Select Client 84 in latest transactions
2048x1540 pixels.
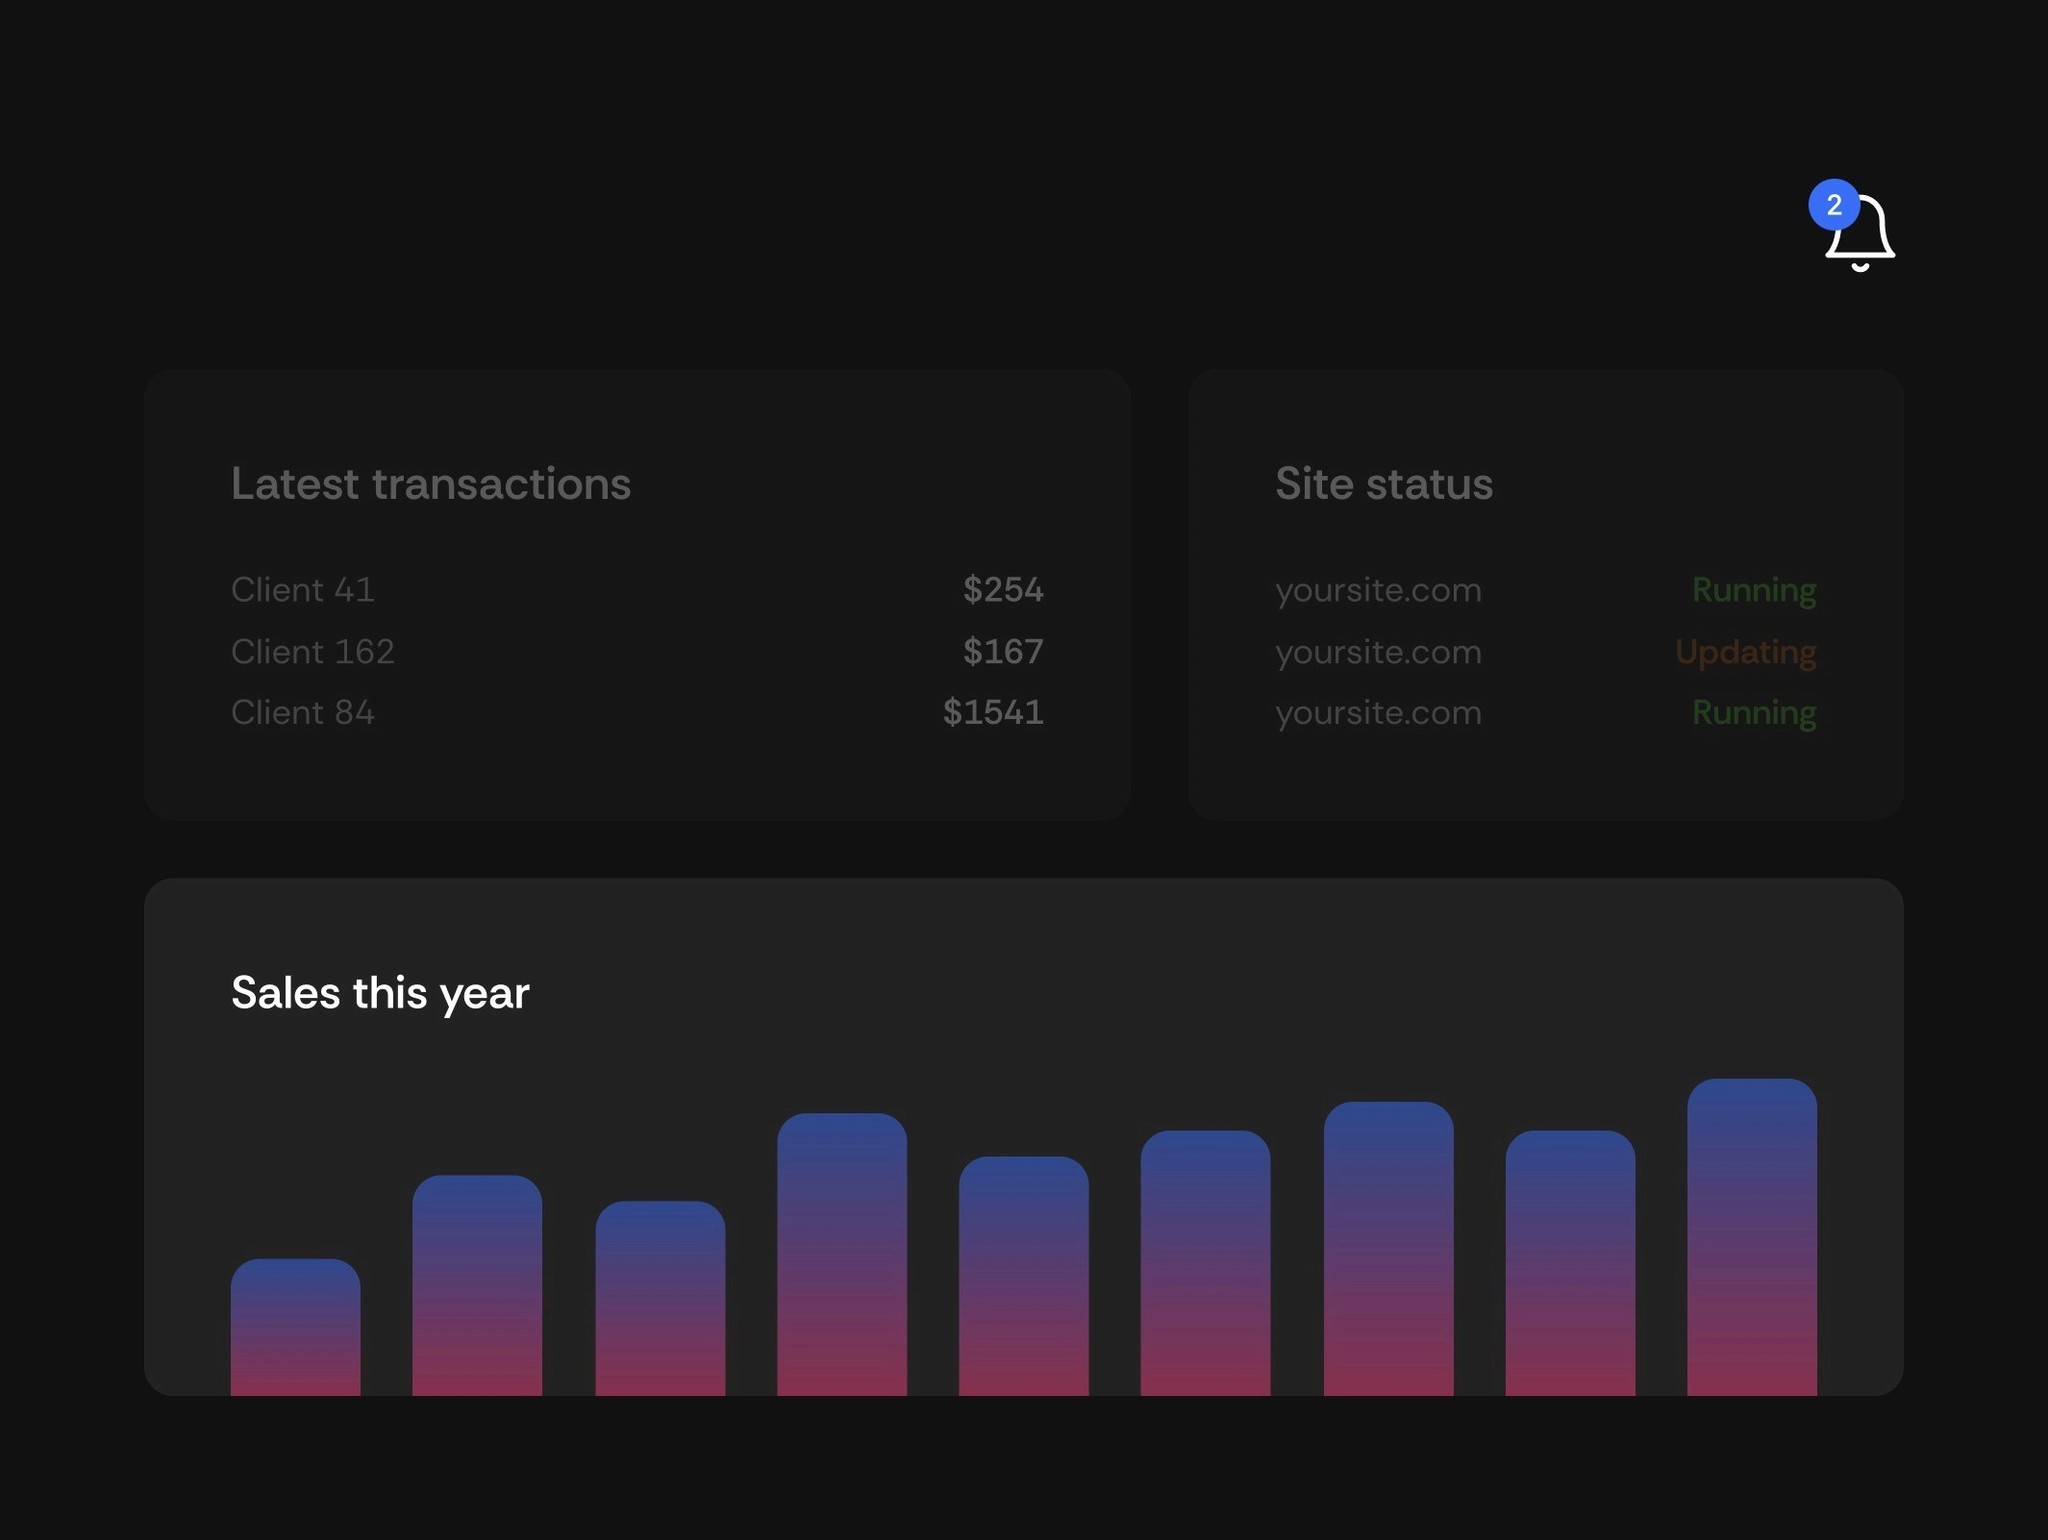point(303,712)
